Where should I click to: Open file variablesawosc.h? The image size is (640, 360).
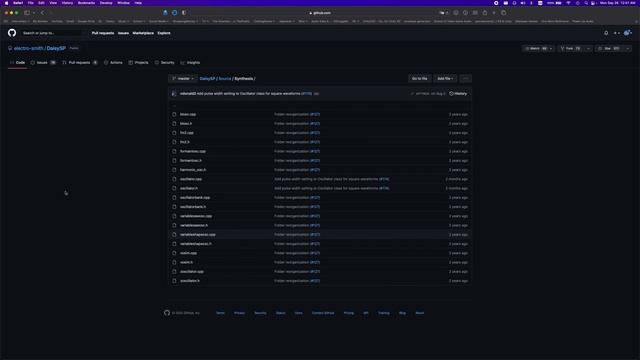click(x=194, y=225)
